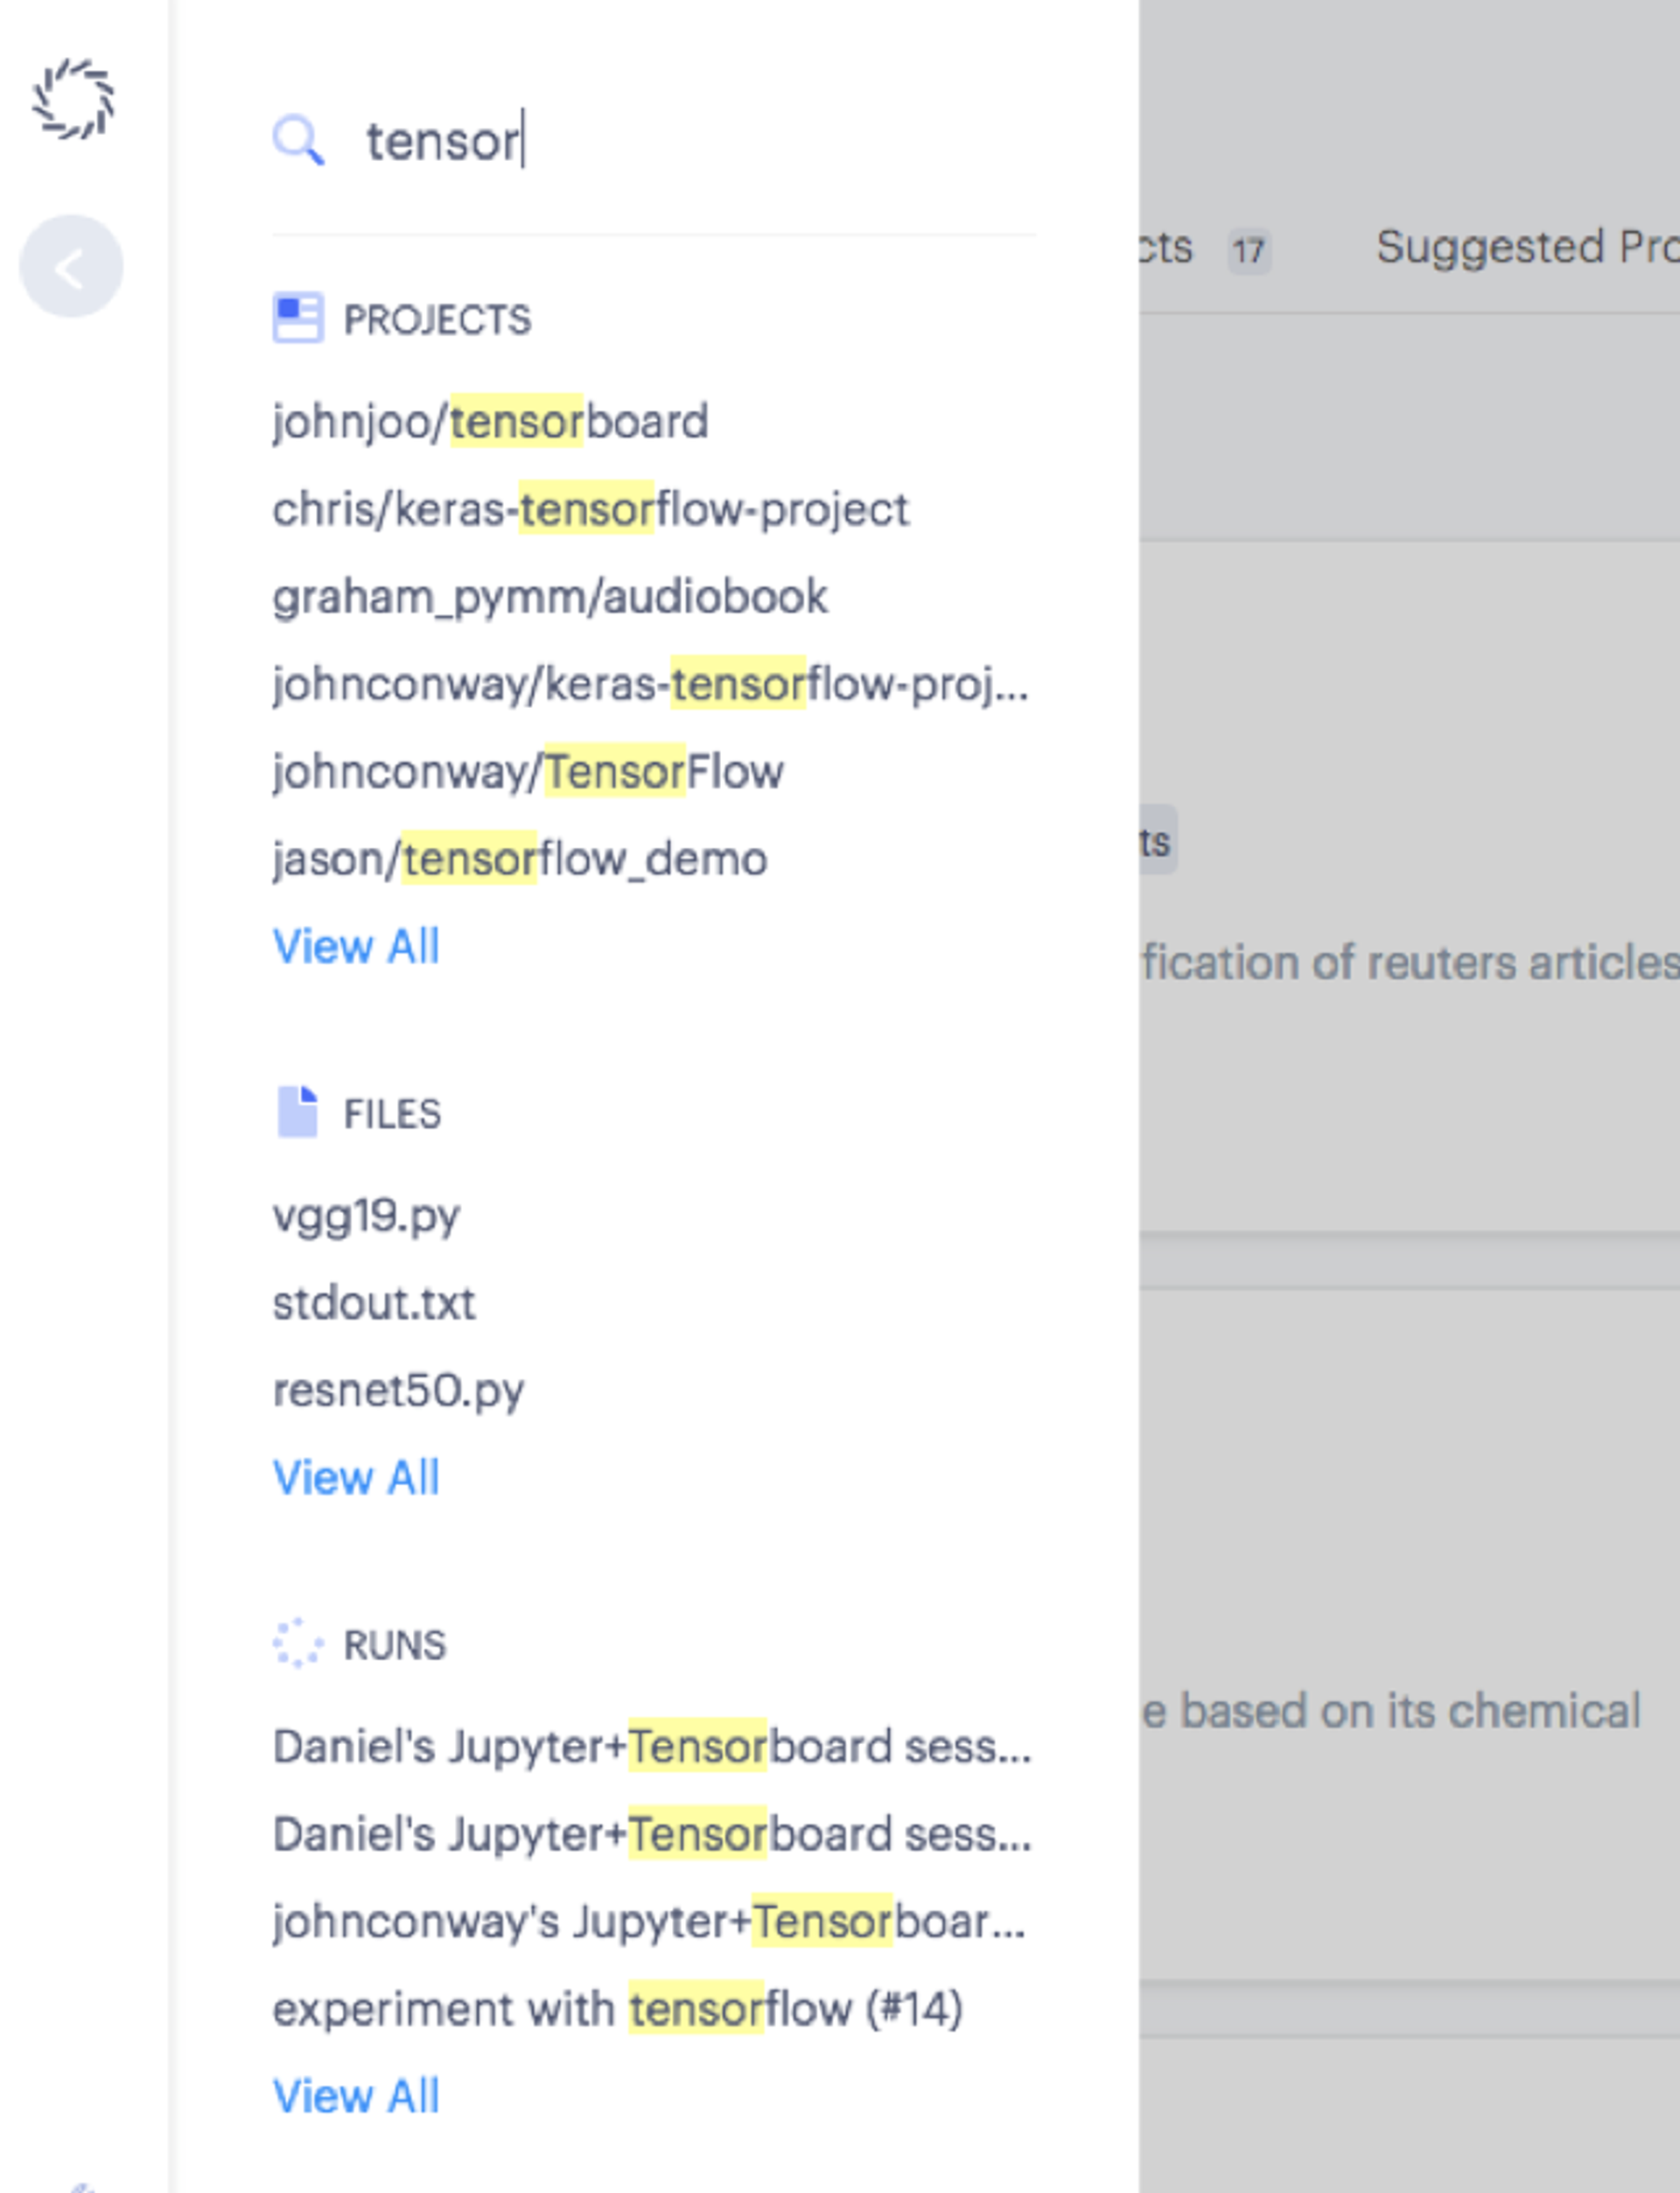Click View All under PROJECTS
1680x2193 pixels.
357,946
